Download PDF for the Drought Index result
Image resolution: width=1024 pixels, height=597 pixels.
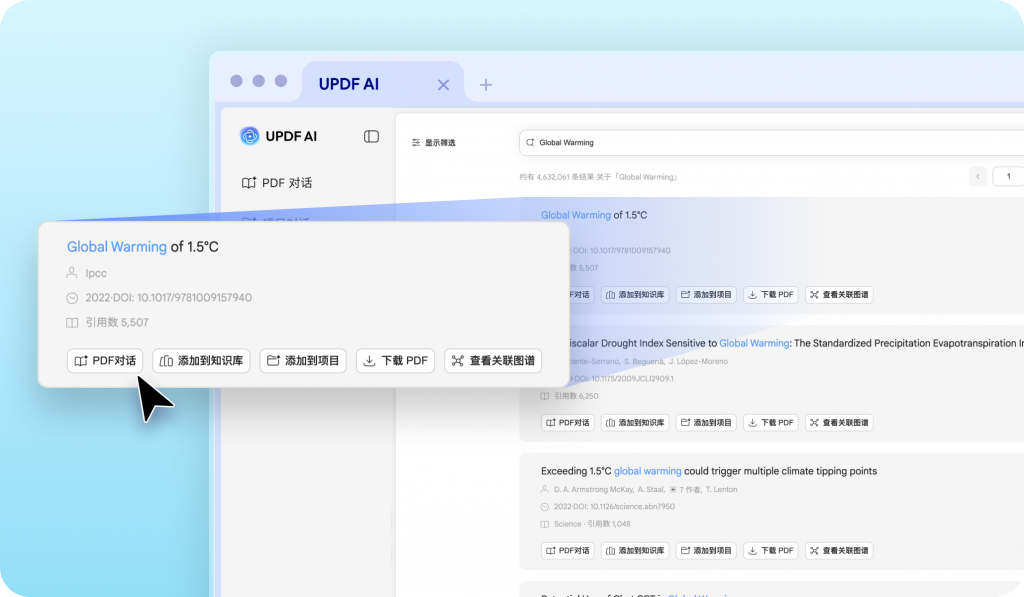tap(770, 422)
